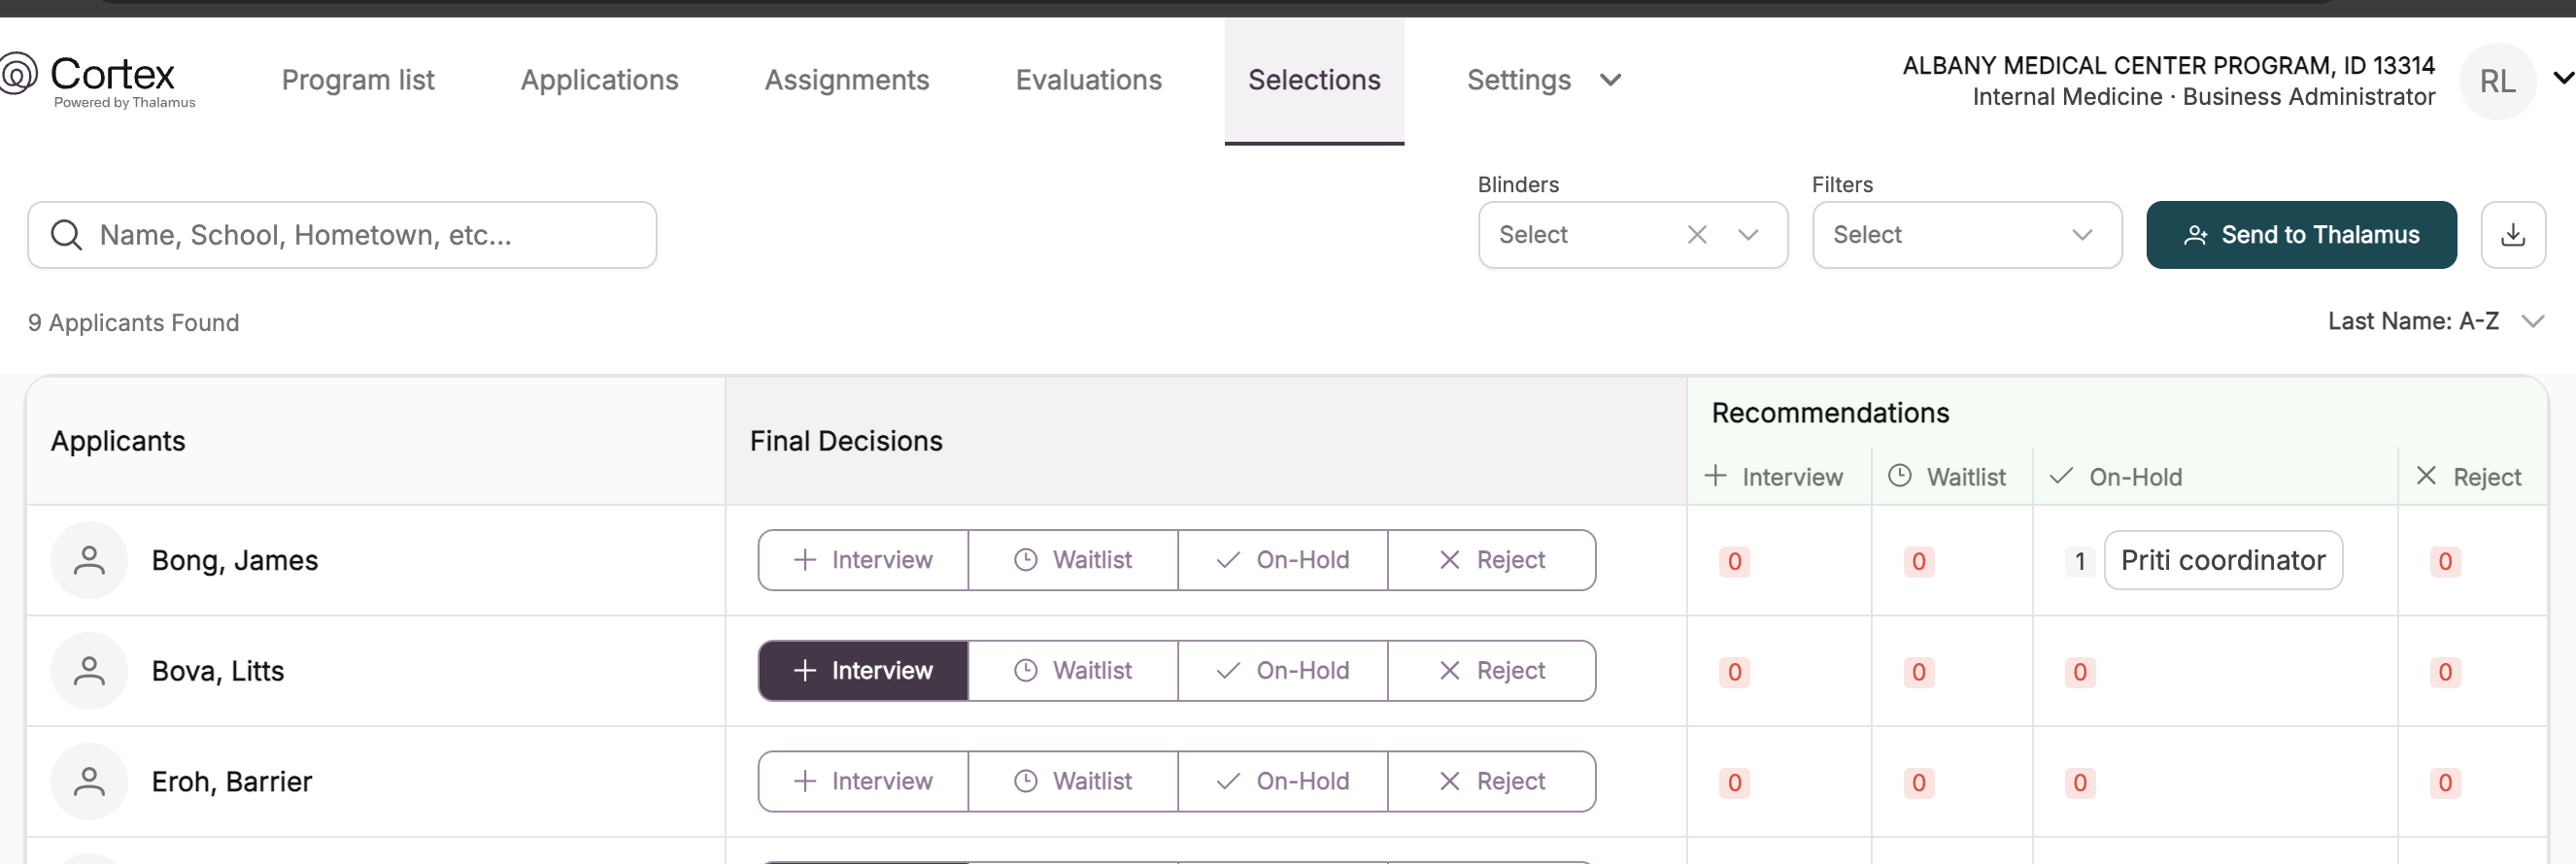Open applicant Eroh, Barrier
The height and width of the screenshot is (864, 2576).
coord(232,782)
